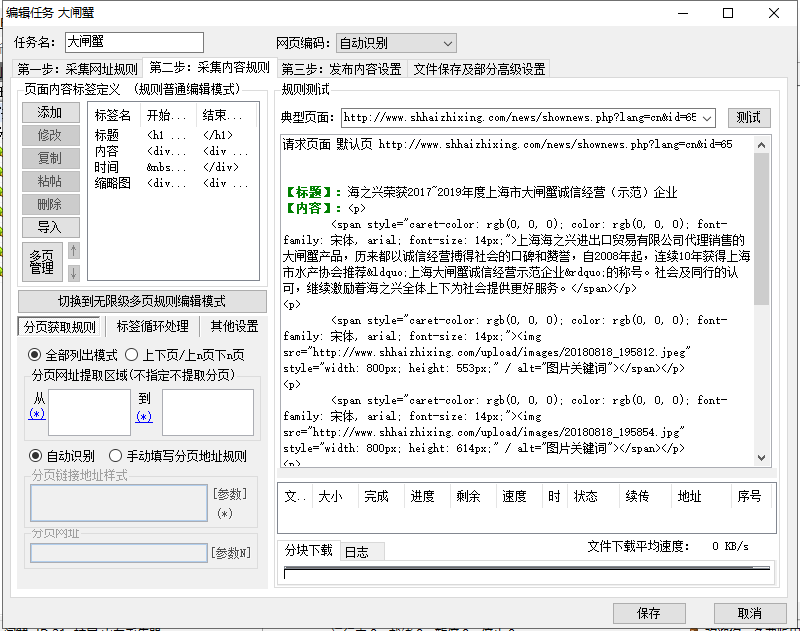
Task: Switch to the 标签循环处理 tab
Action: (153, 326)
